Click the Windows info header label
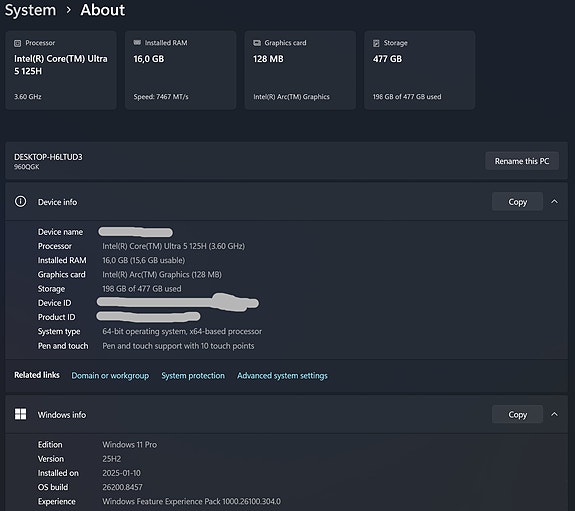Image resolution: width=575 pixels, height=511 pixels. [x=62, y=415]
